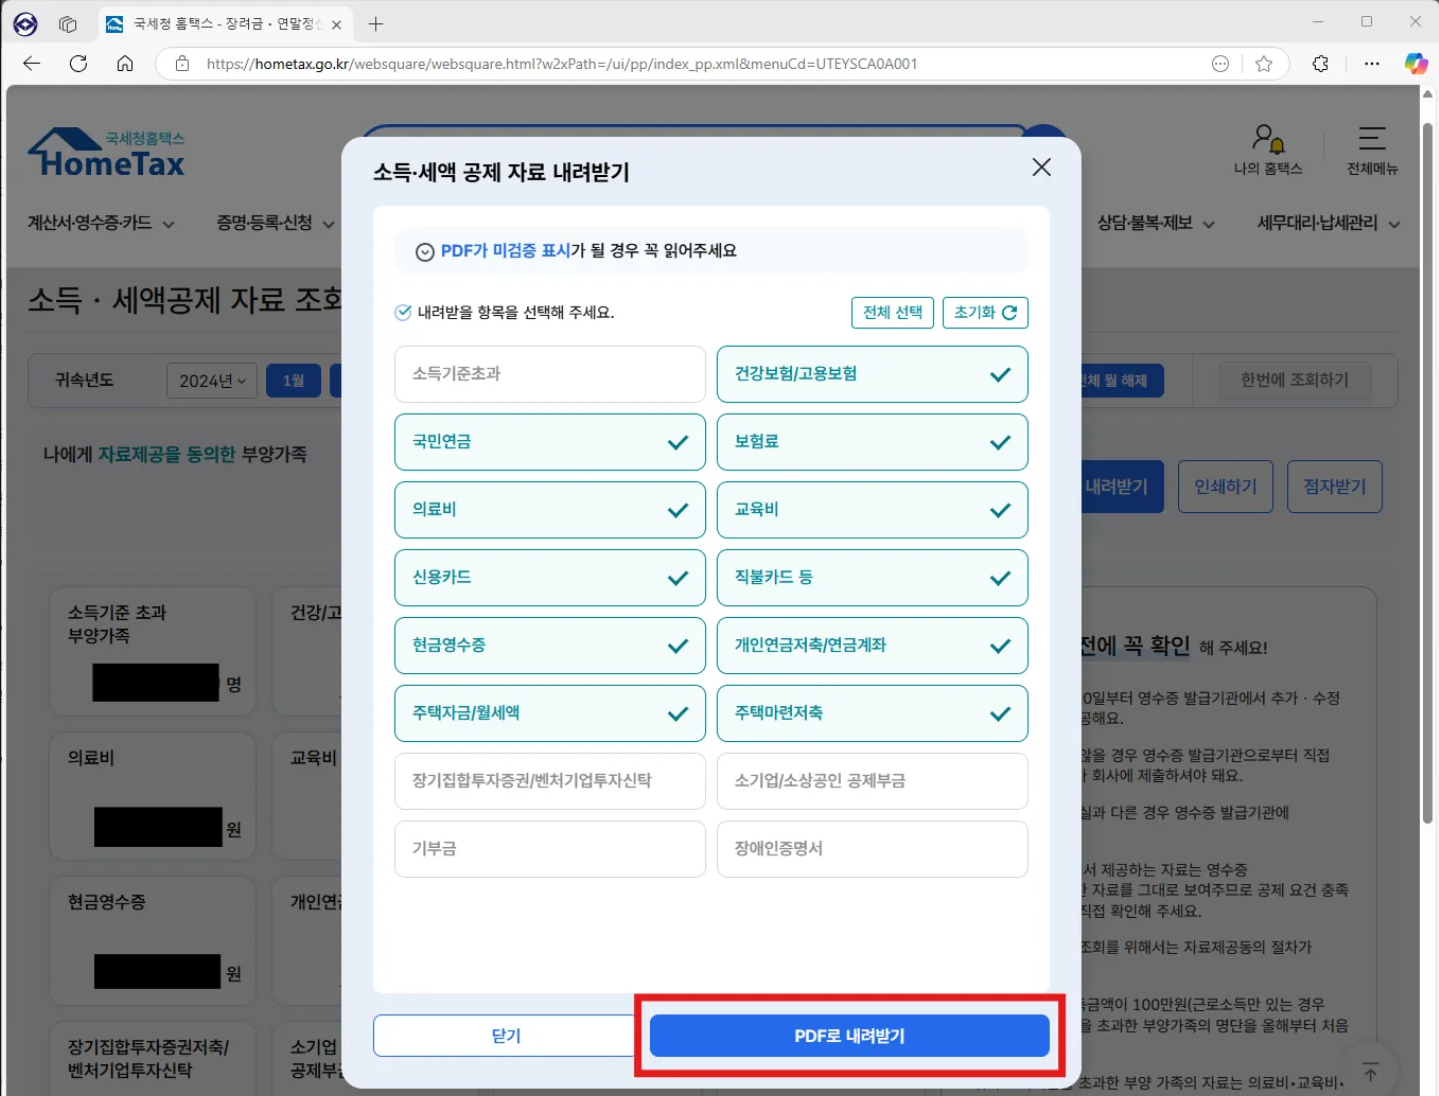Click the HomeTax logo
This screenshot has width=1439, height=1096.
(x=107, y=153)
